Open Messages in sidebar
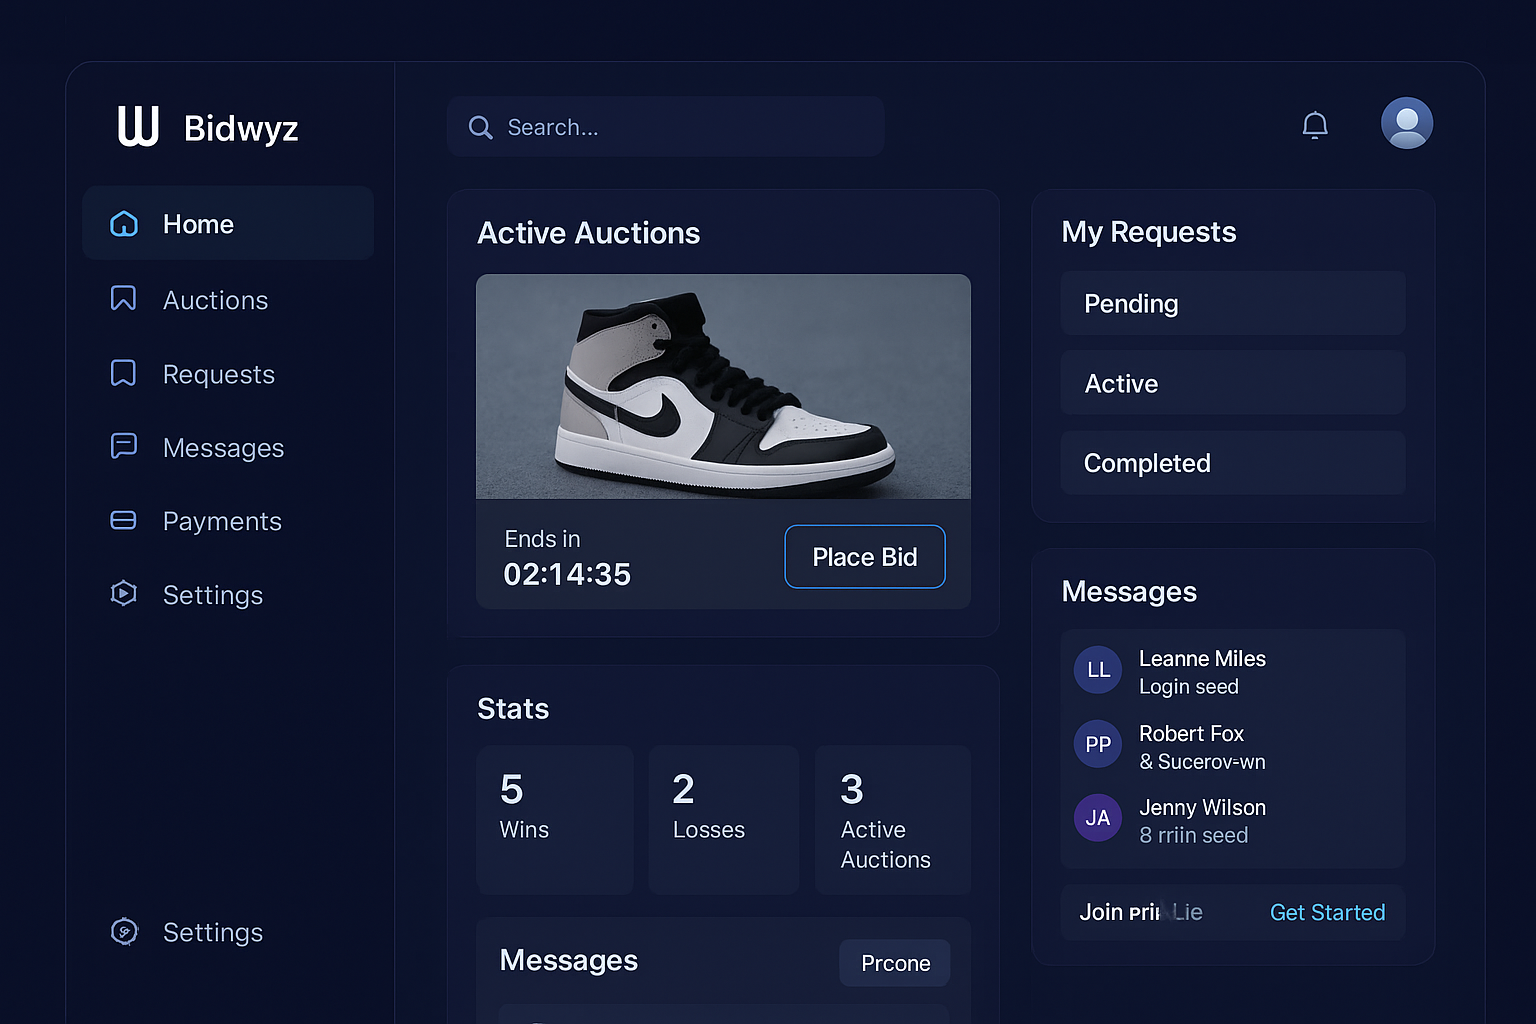This screenshot has height=1024, width=1536. (x=223, y=448)
